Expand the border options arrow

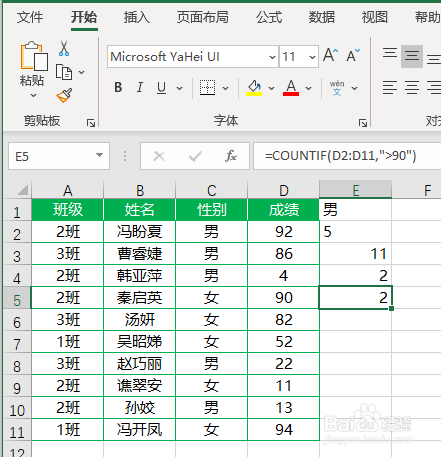click(226, 88)
